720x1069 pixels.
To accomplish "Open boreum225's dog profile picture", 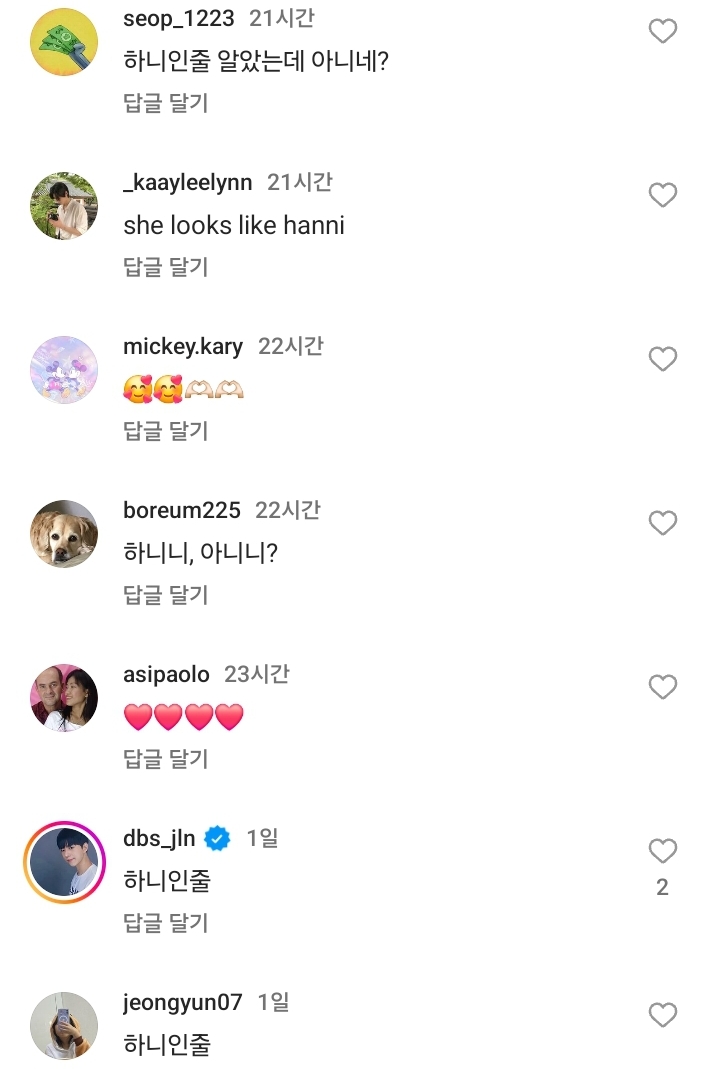I will click(x=64, y=534).
